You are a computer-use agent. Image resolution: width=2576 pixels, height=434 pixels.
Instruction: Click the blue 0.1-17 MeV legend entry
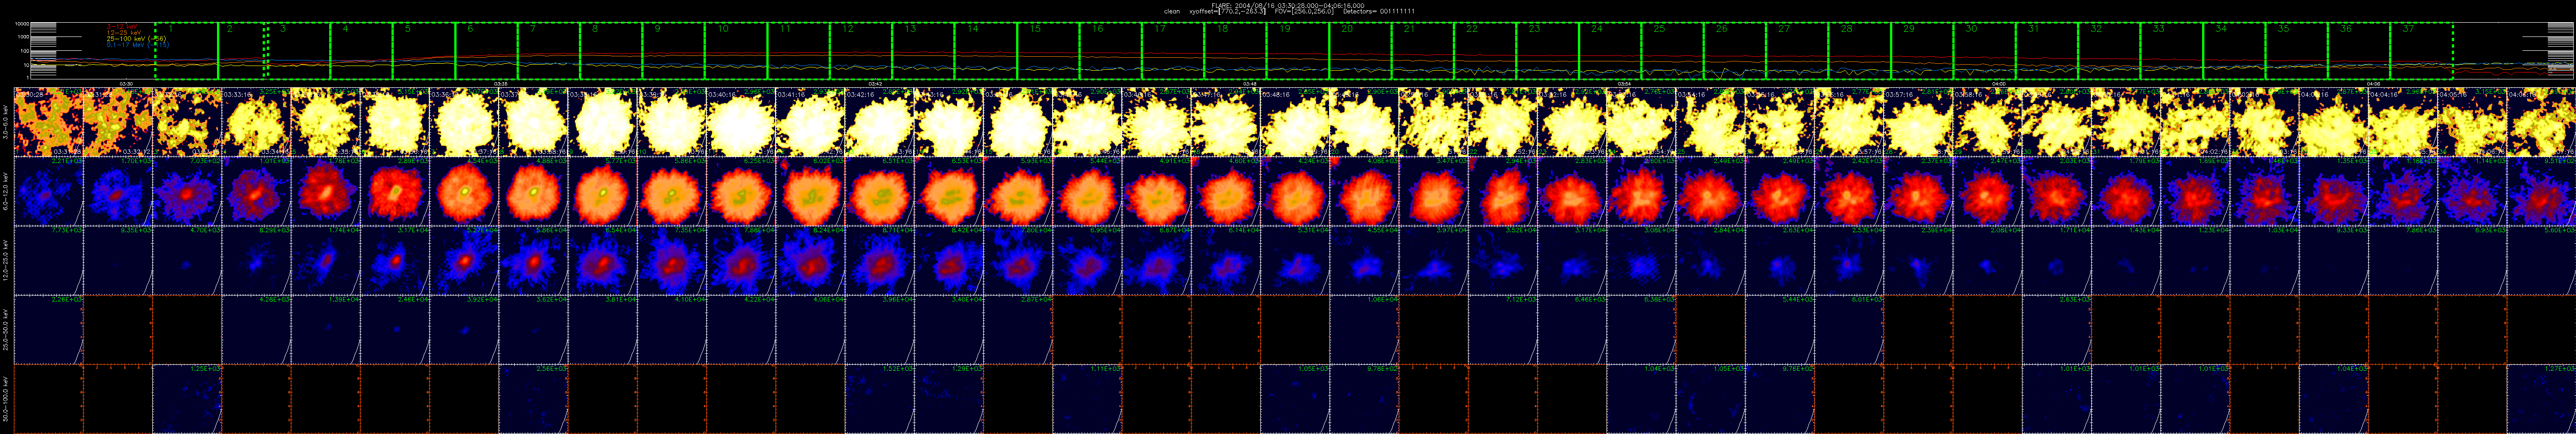pos(138,45)
